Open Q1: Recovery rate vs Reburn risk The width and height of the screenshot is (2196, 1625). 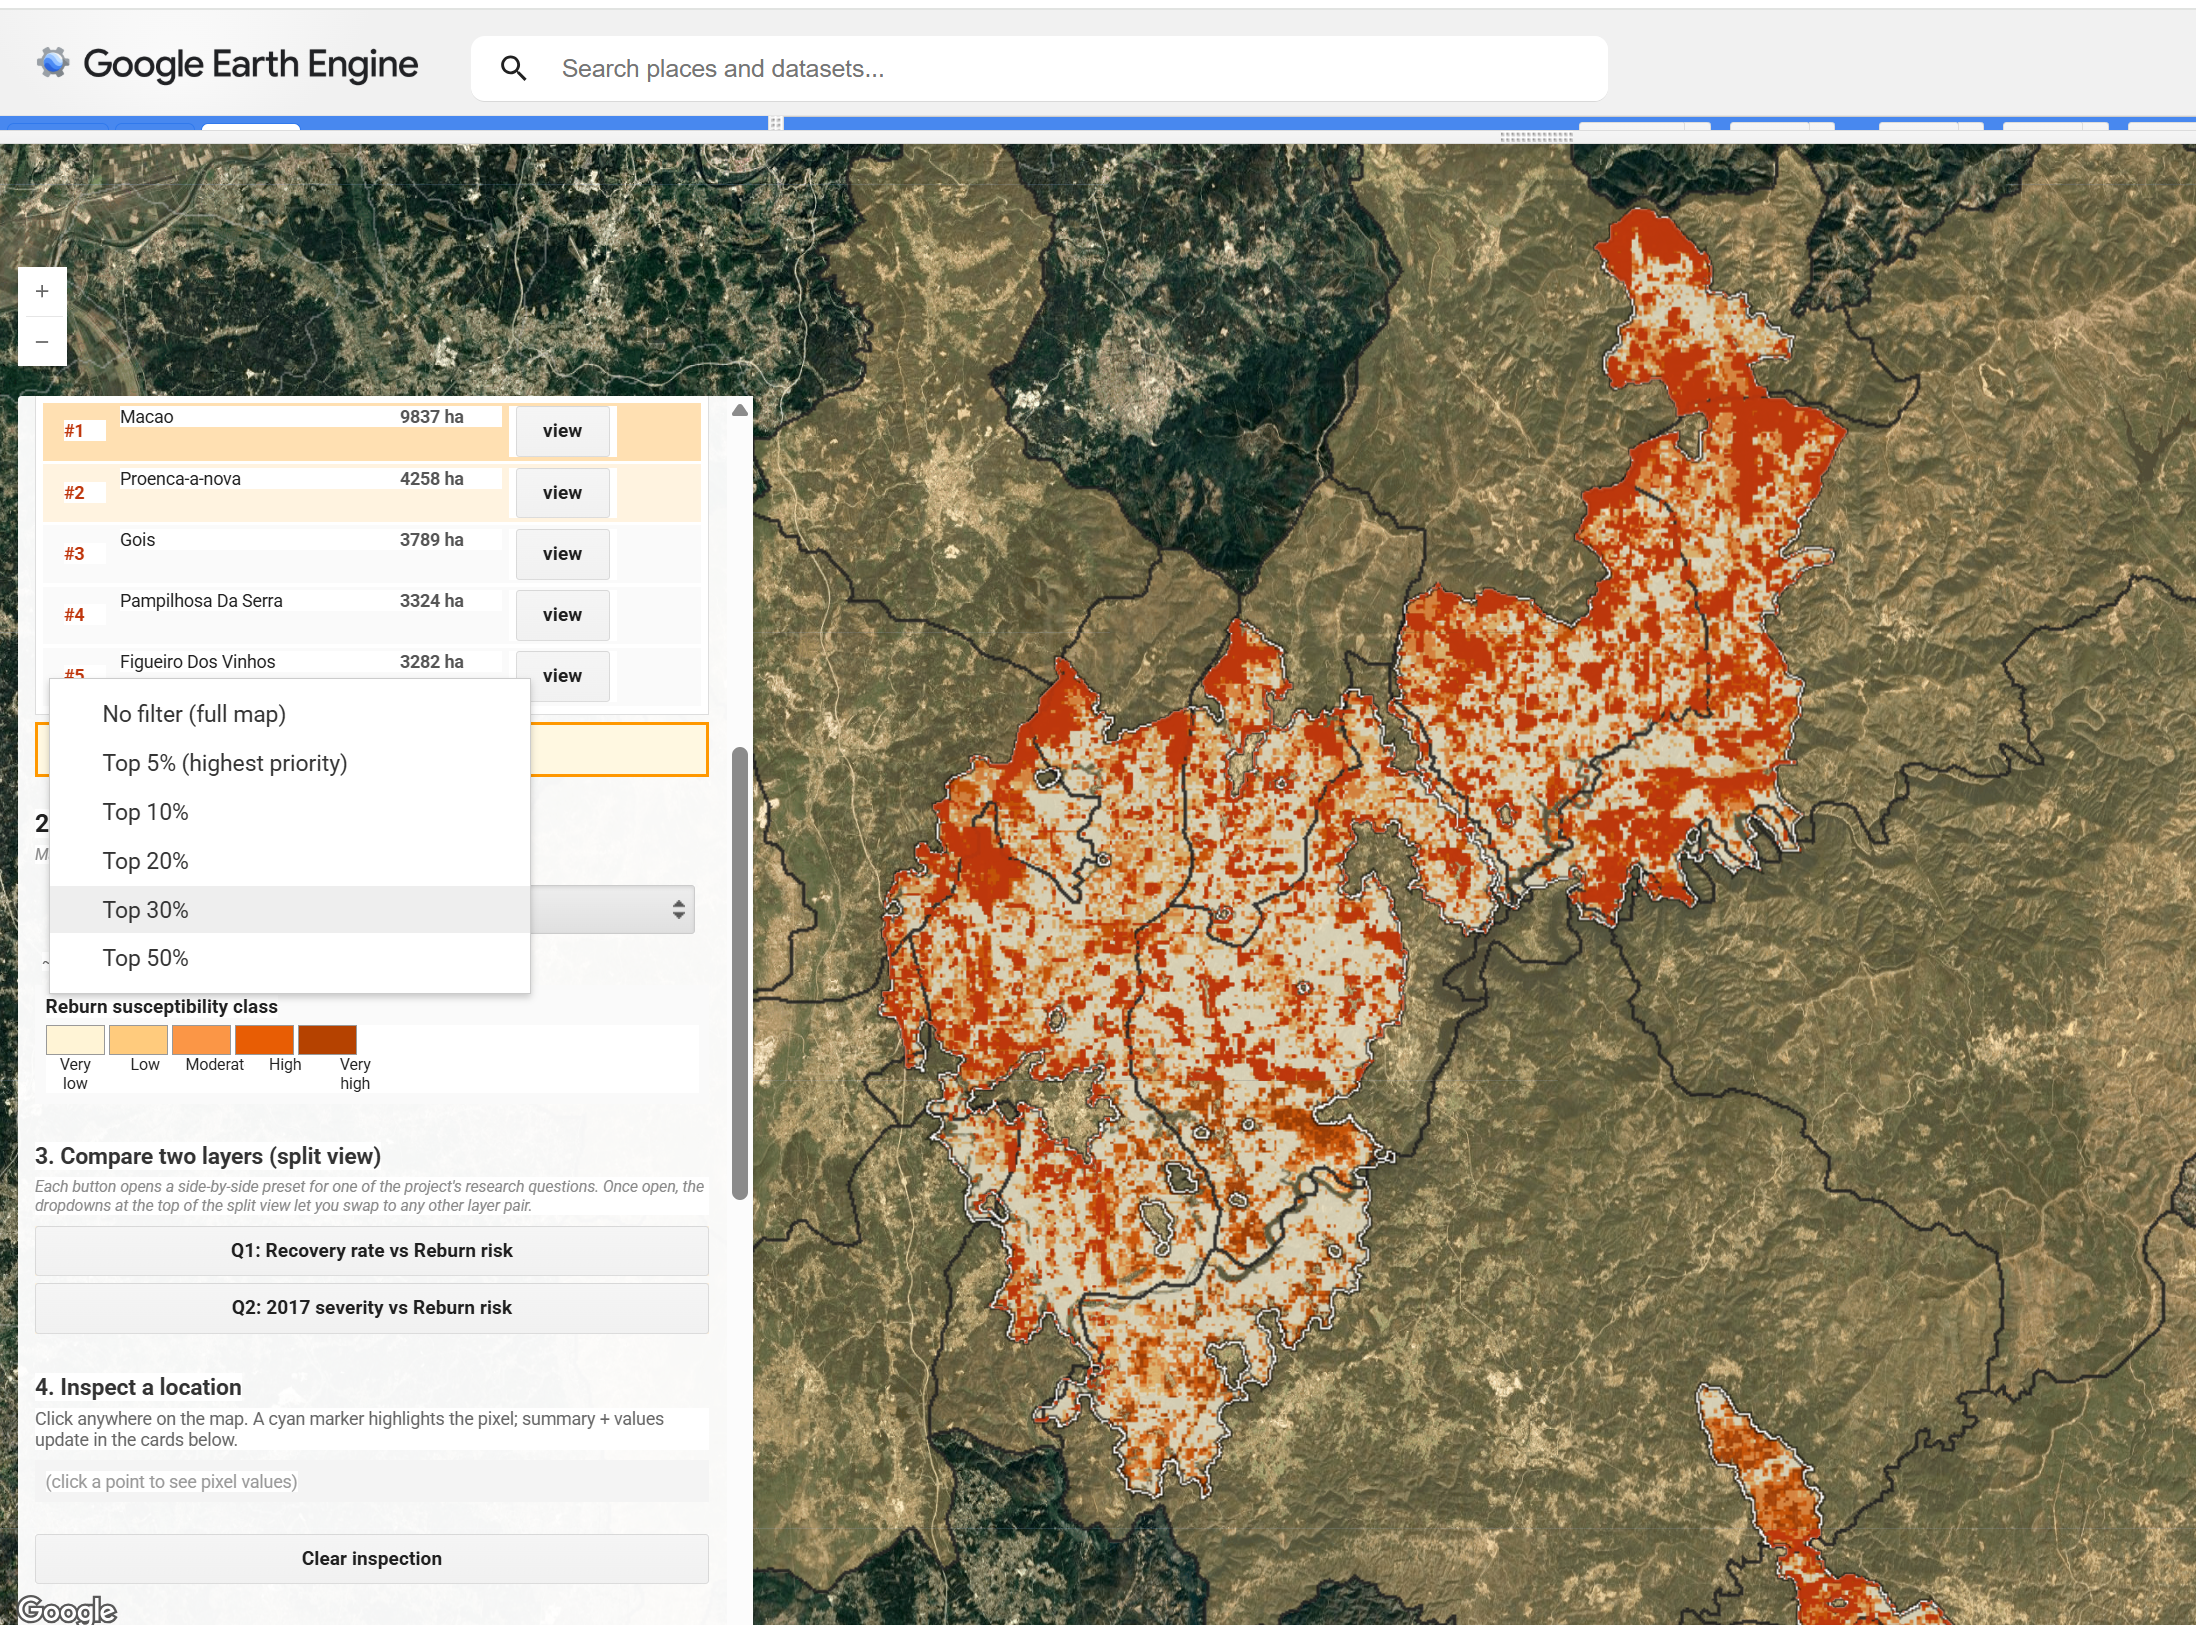point(371,1251)
